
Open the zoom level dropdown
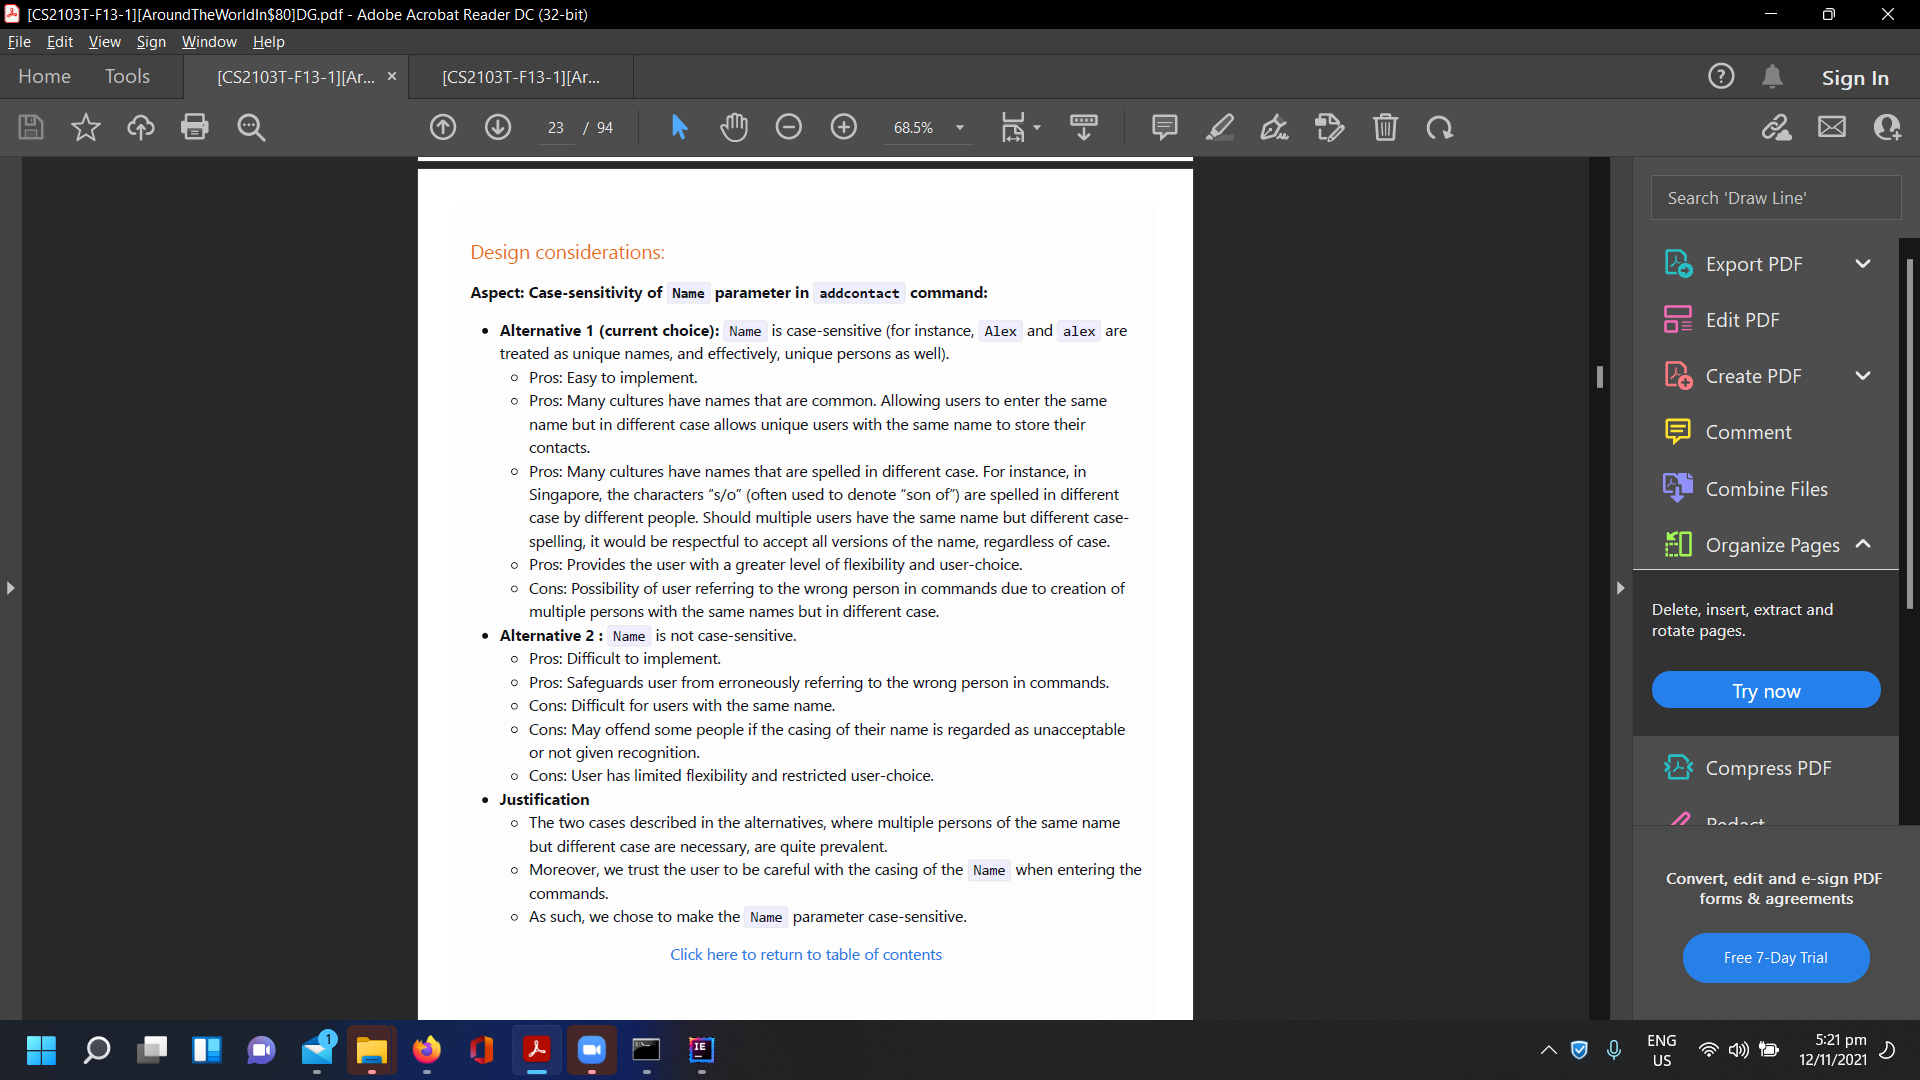tap(960, 127)
